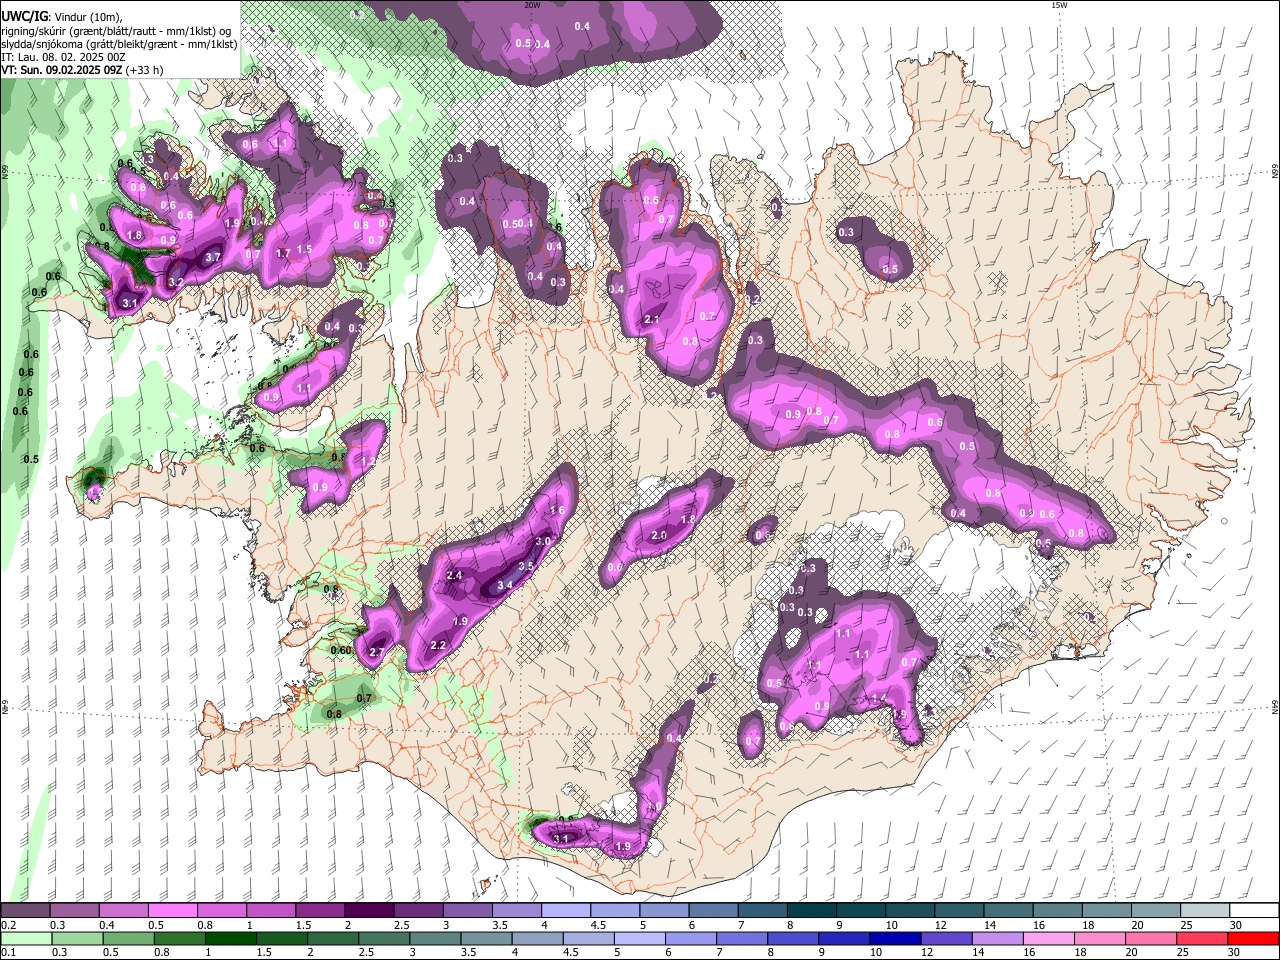Click 'VT: Sun. 09.02.2025 09Z (+33 h)' text
Screen dimensions: 1280x960
pyautogui.click(x=82, y=70)
